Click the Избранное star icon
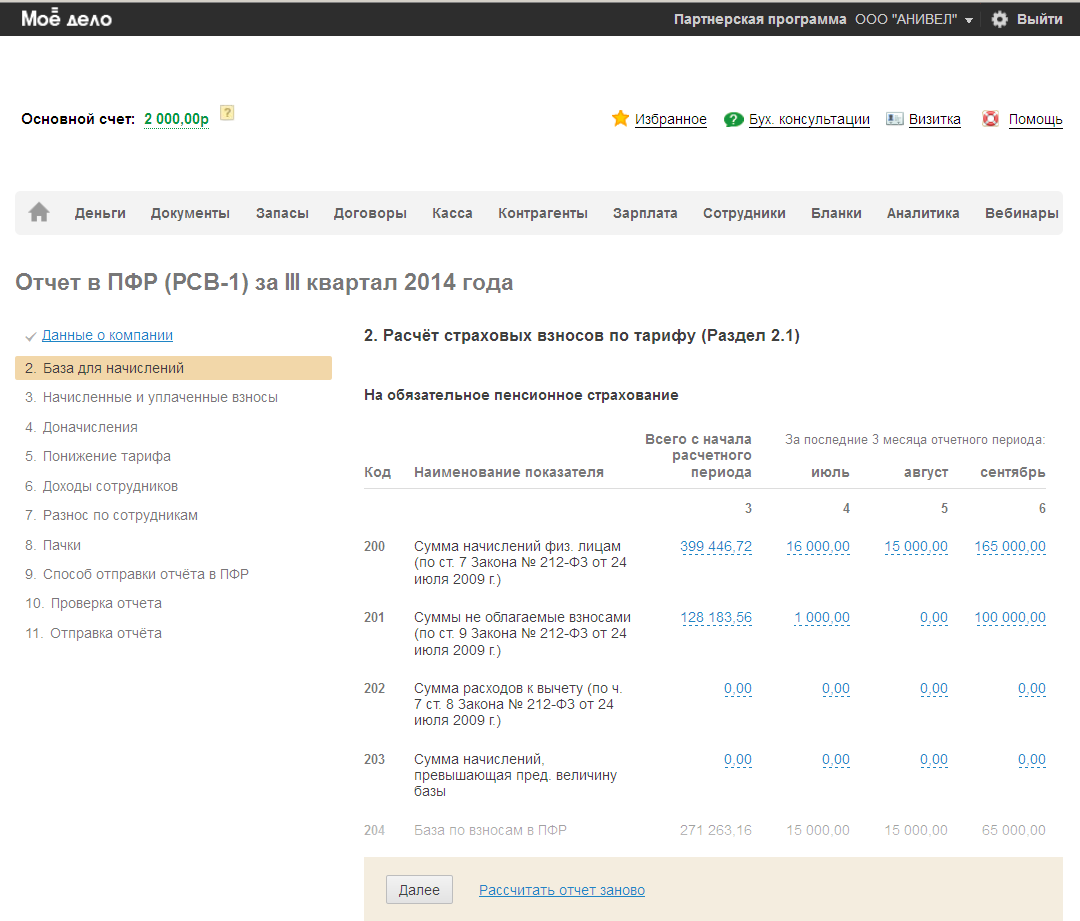This screenshot has width=1080, height=921. [620, 119]
